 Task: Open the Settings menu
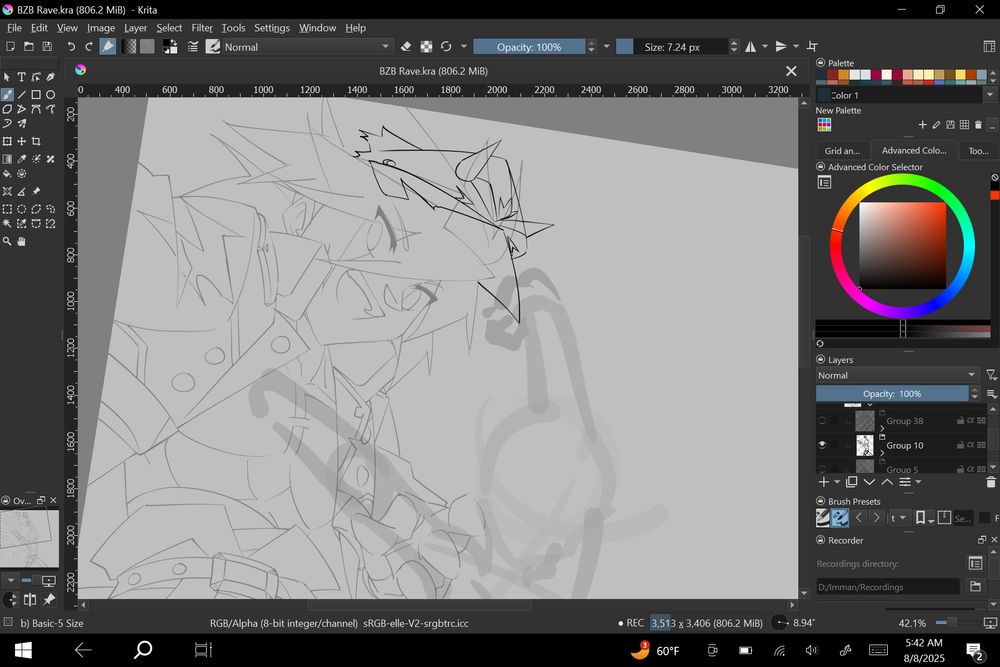pos(272,28)
